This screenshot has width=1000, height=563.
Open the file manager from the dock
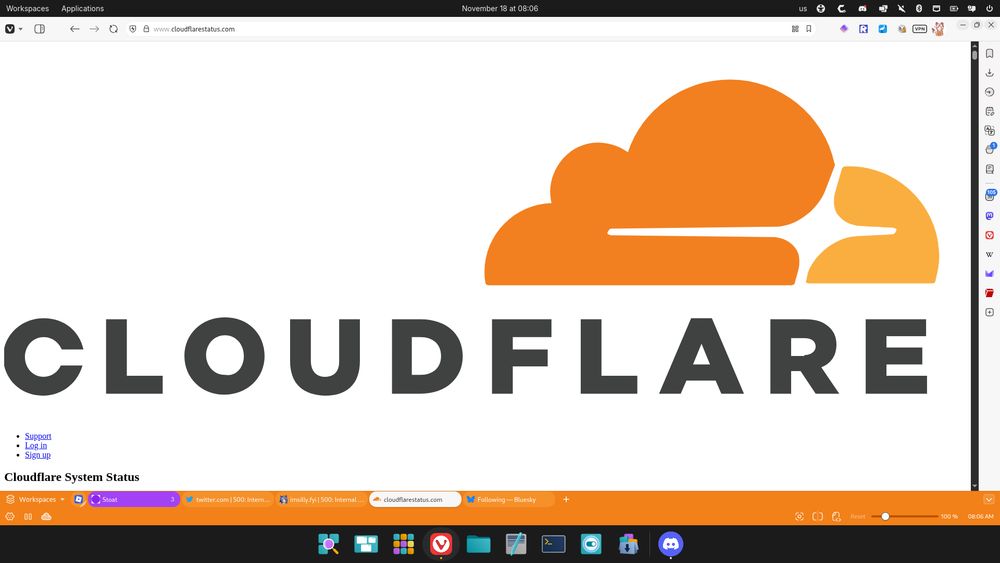[478, 544]
